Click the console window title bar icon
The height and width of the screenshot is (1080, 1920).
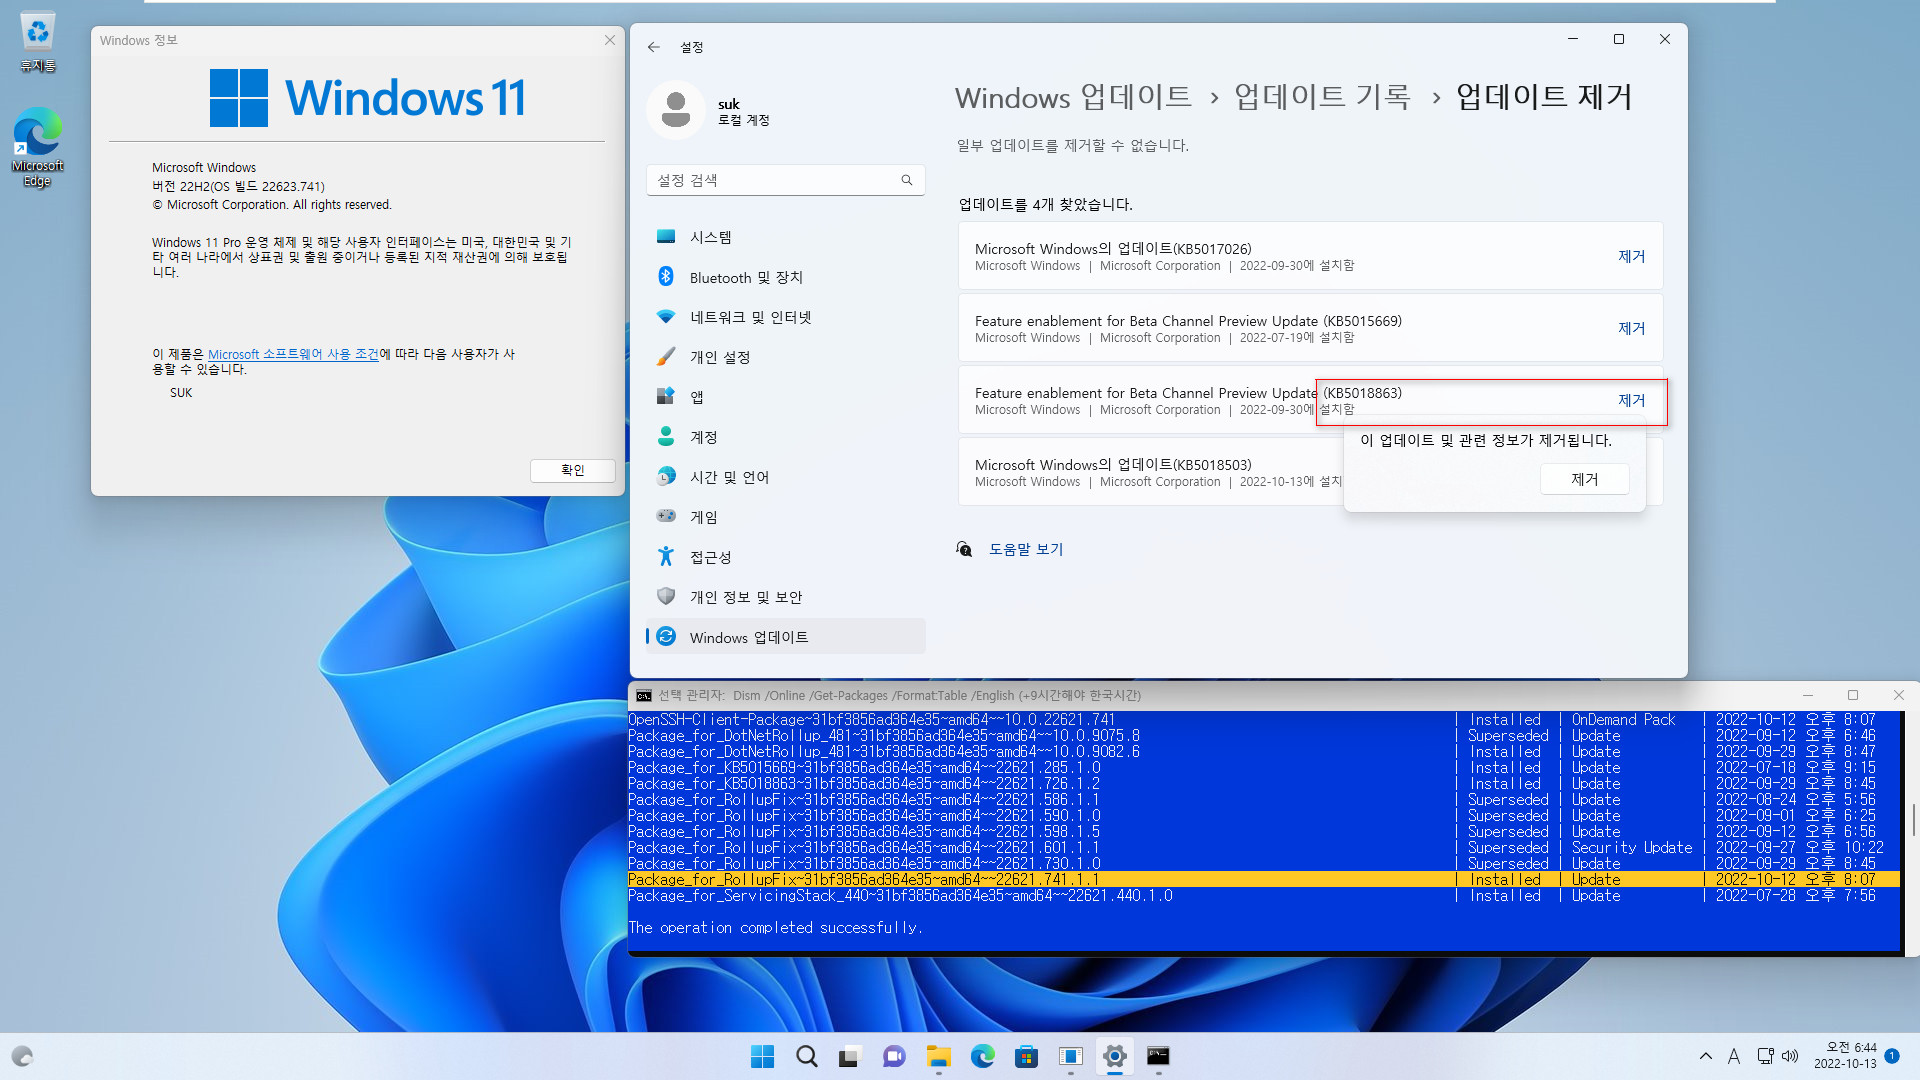click(644, 695)
